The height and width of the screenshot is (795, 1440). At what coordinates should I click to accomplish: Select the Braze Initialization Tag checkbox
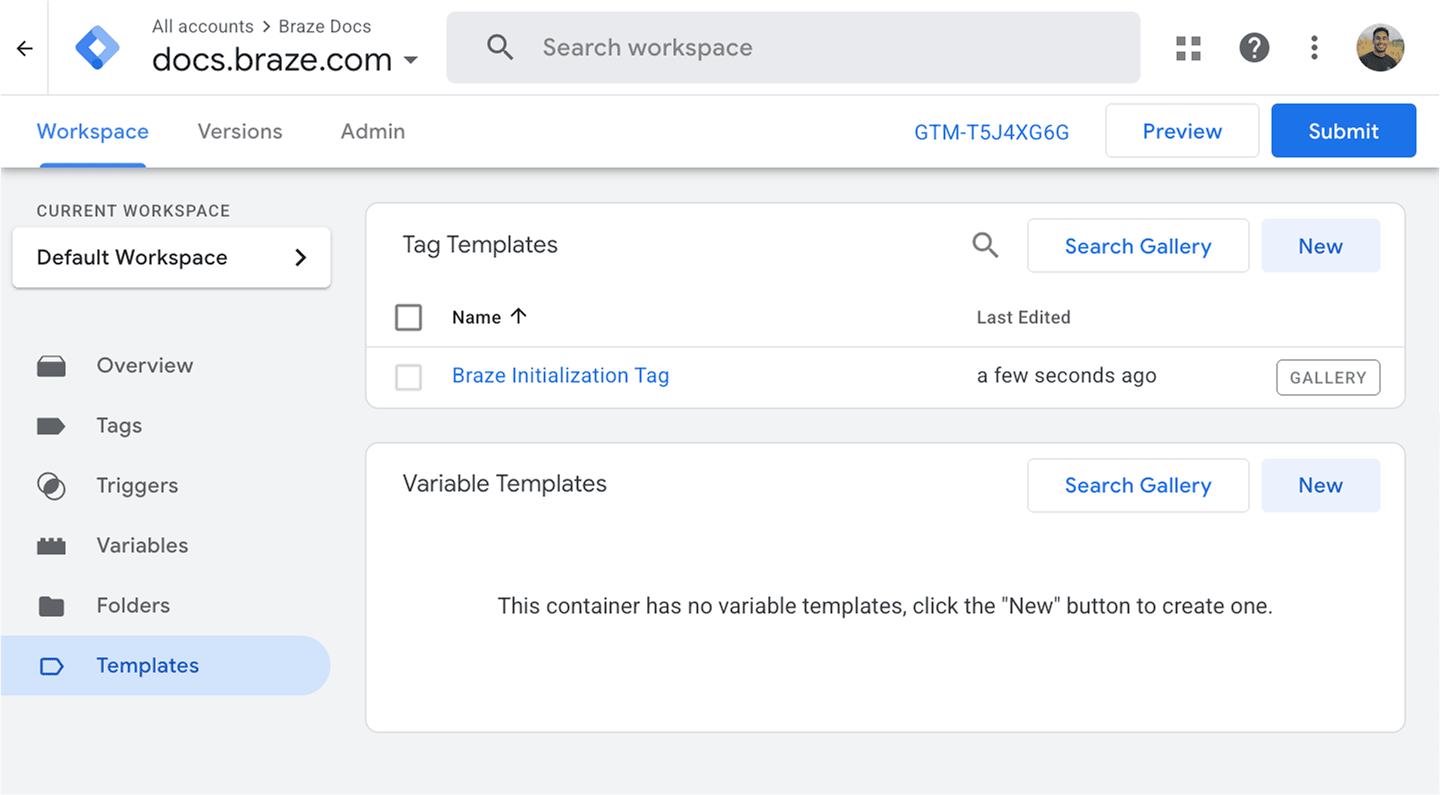(409, 377)
